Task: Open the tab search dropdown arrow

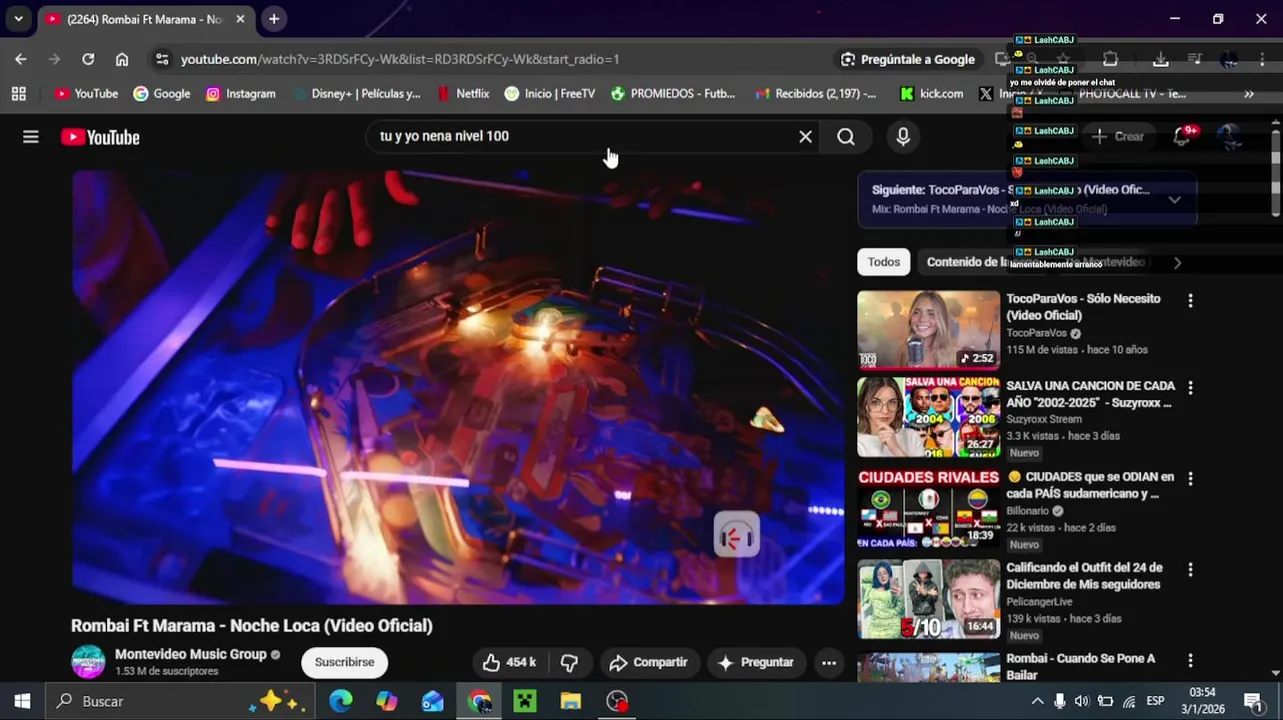Action: click(x=18, y=19)
